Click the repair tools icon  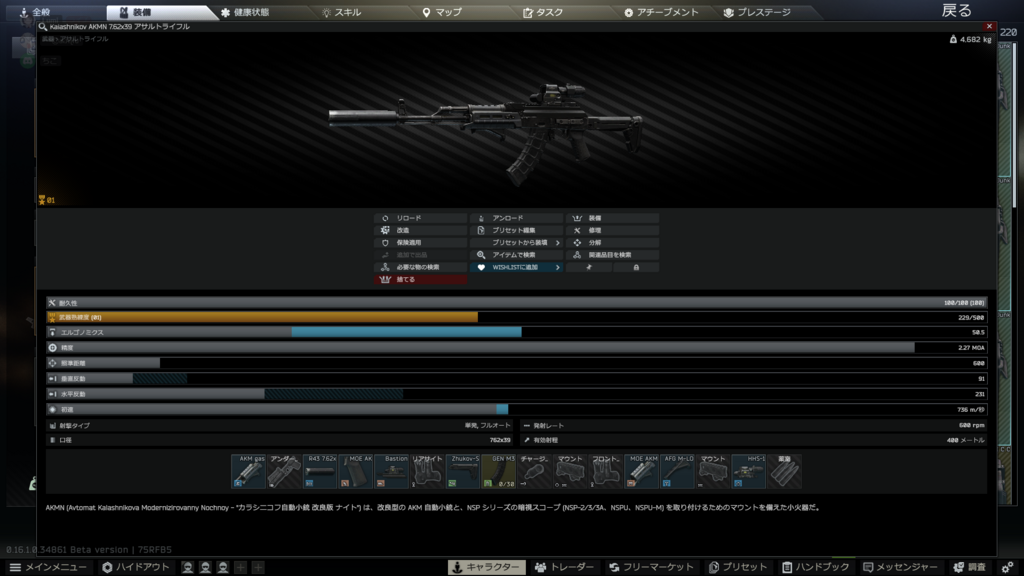pyautogui.click(x=577, y=231)
